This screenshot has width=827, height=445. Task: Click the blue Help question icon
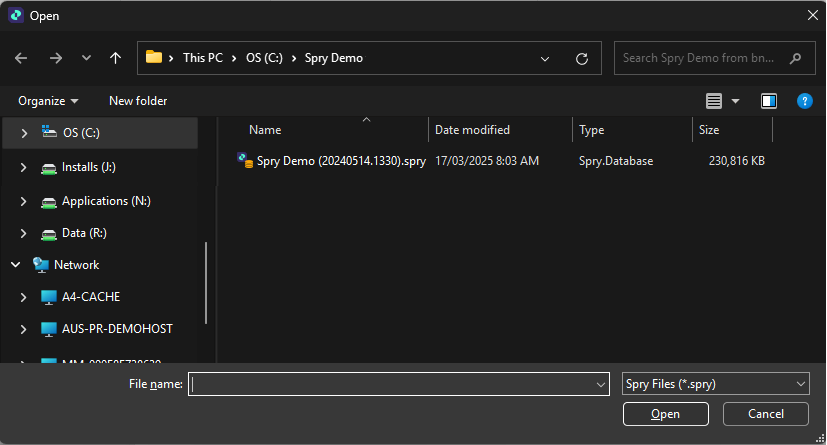tap(804, 101)
